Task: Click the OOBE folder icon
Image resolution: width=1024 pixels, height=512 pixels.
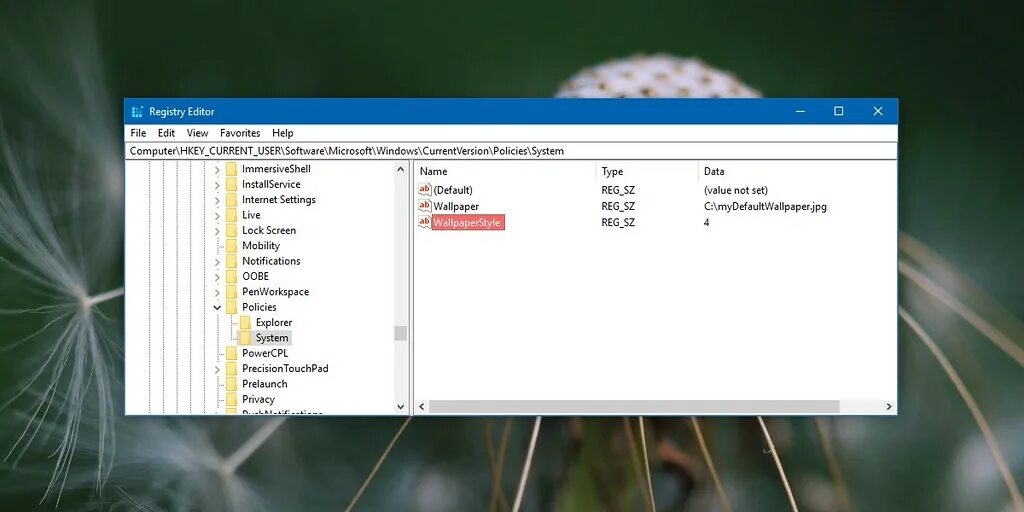Action: pyautogui.click(x=231, y=277)
